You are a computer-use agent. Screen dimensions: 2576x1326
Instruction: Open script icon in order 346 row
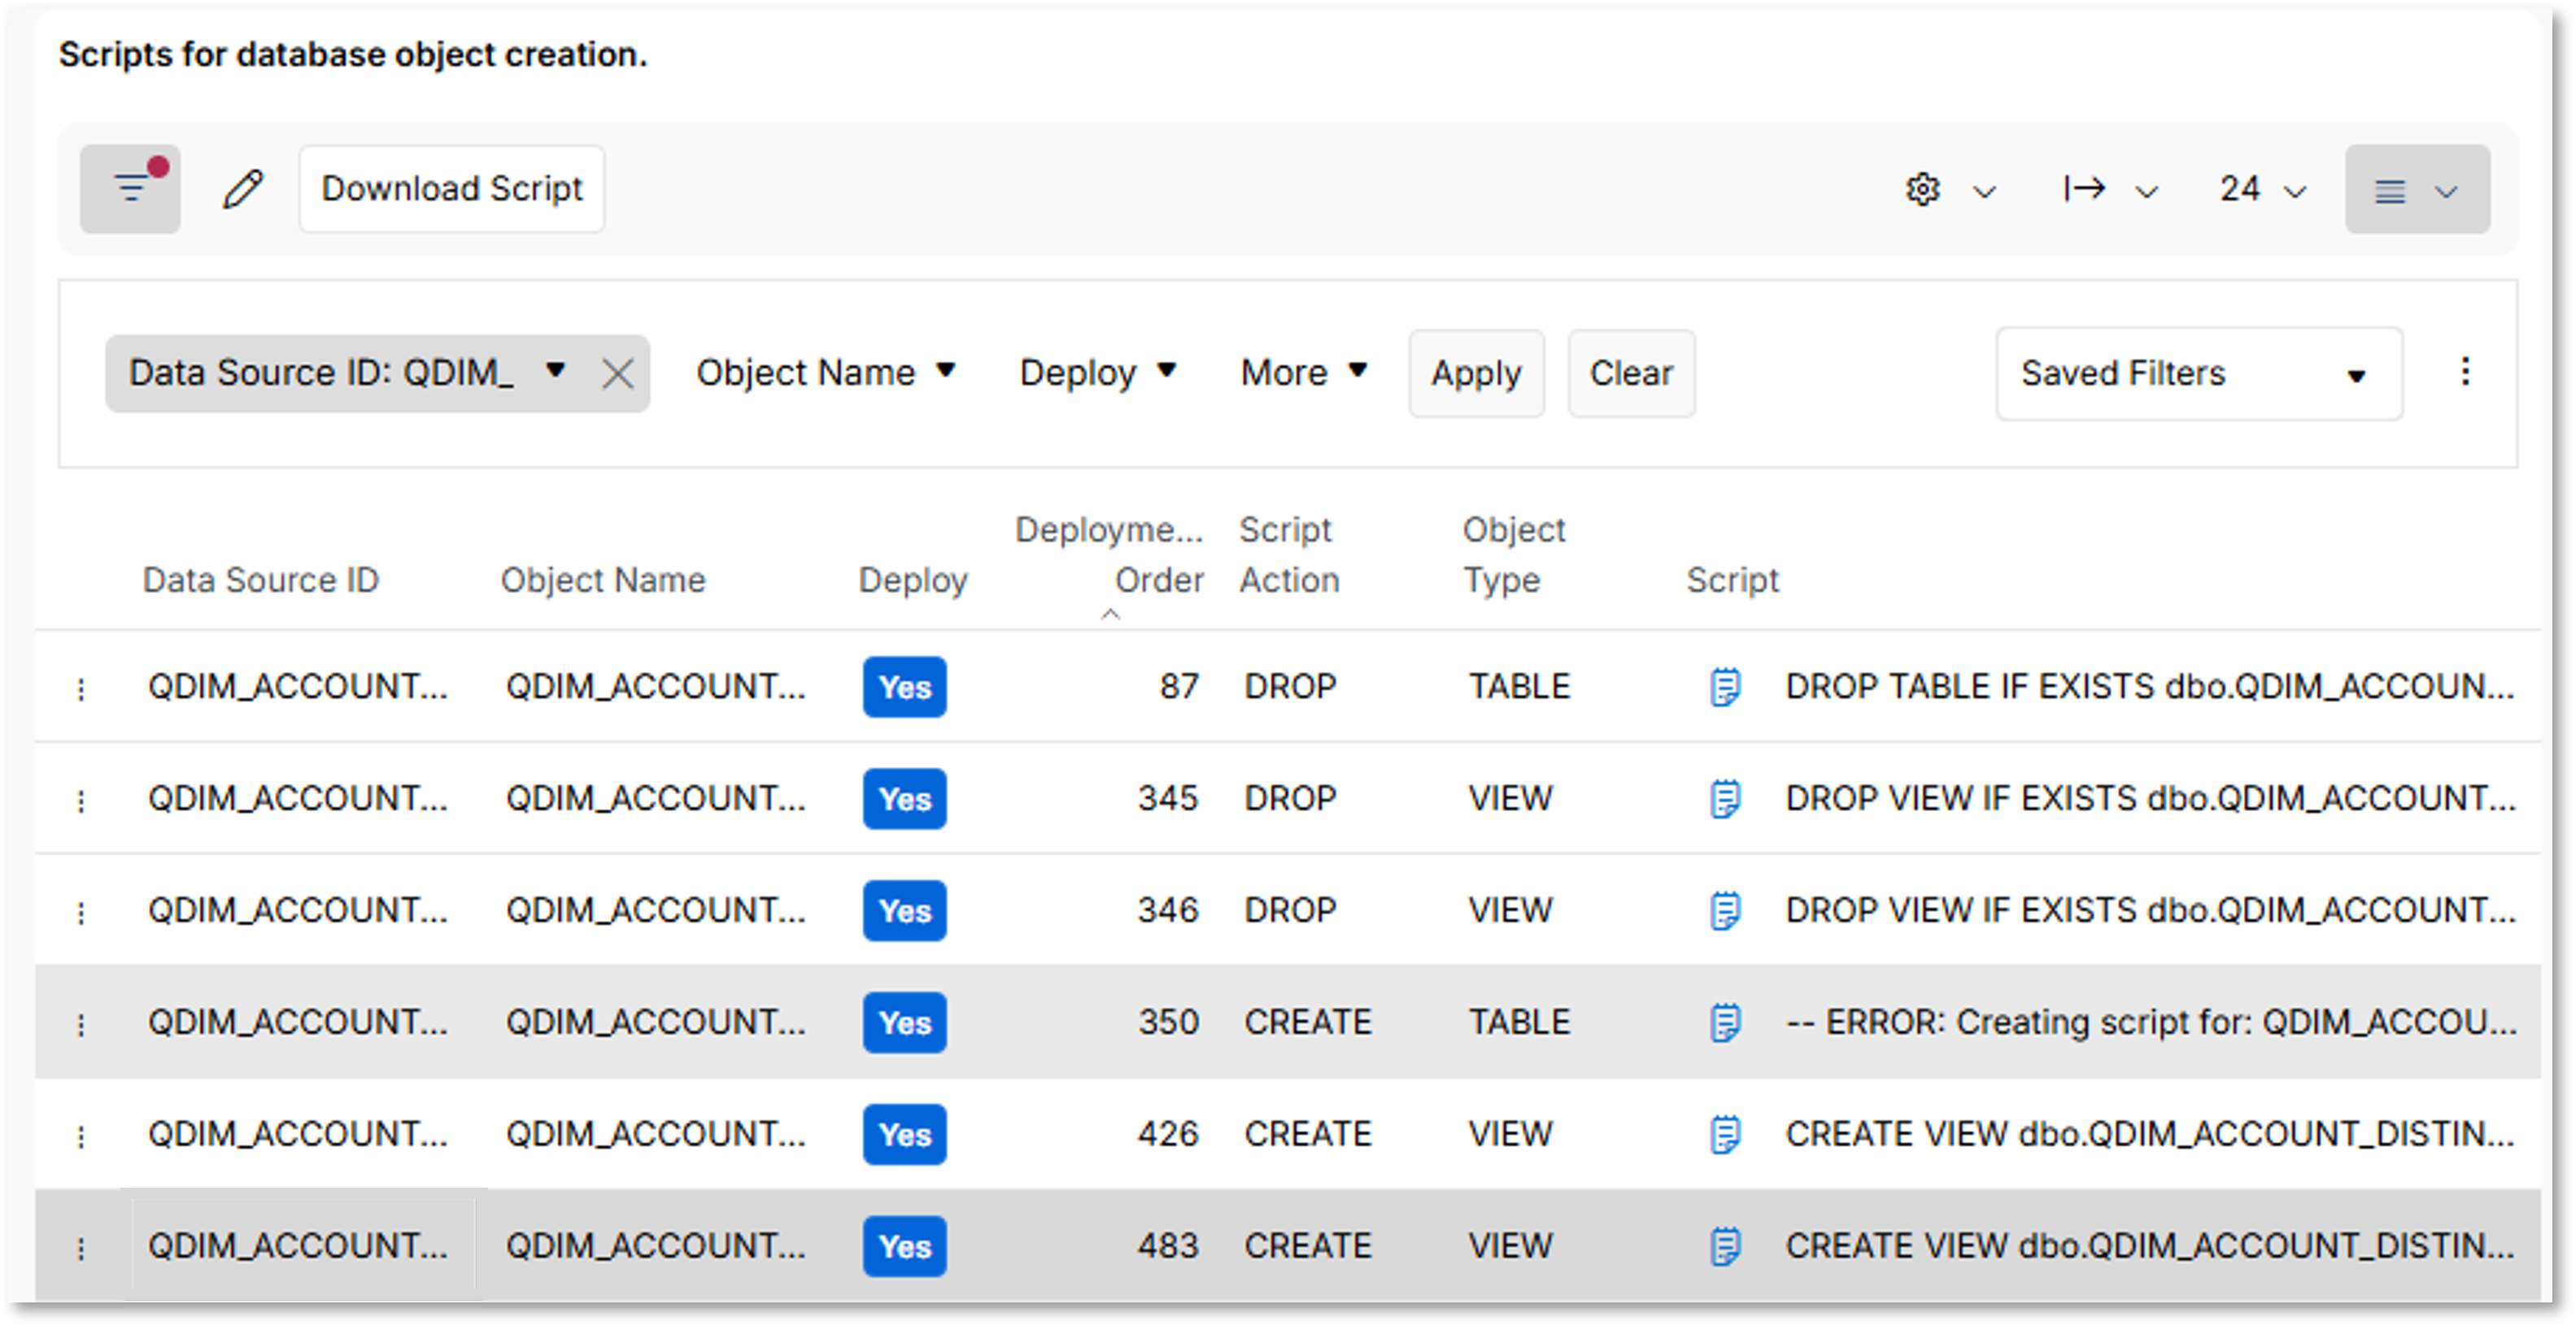coord(1725,911)
